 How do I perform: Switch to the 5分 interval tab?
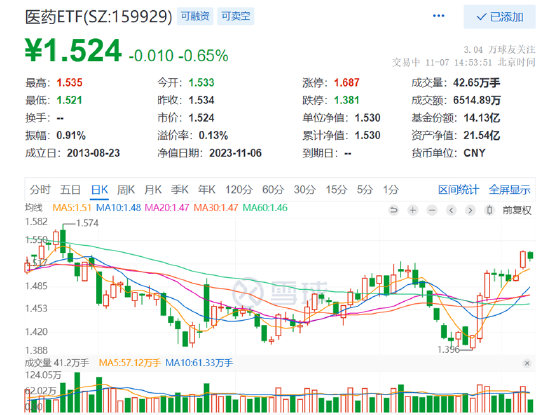[x=365, y=189]
